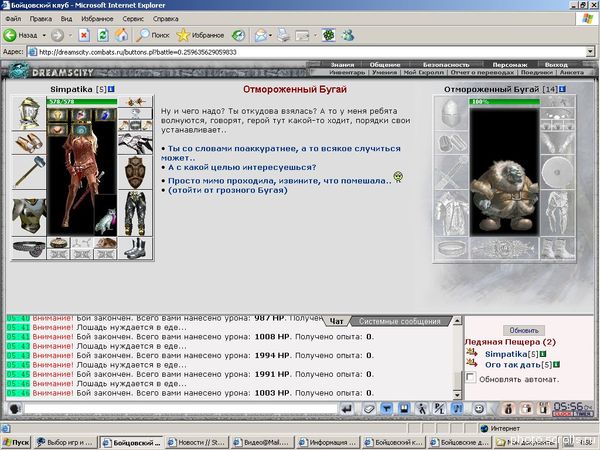
Task: Open the smiley picker in chat bar
Action: pos(478,409)
